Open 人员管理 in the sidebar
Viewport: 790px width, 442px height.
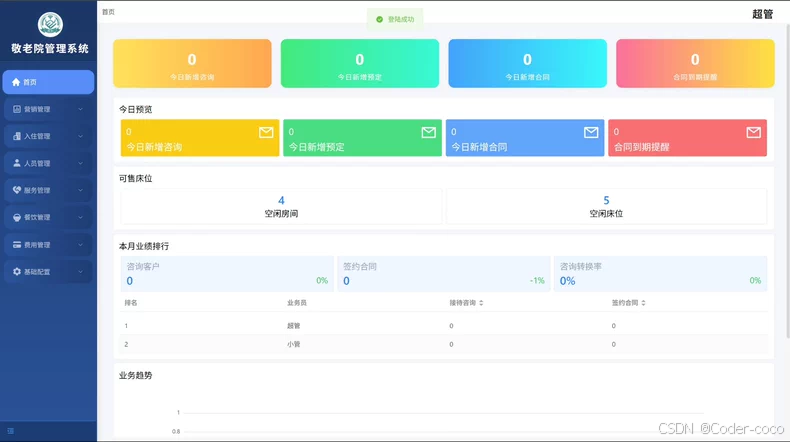pos(48,163)
